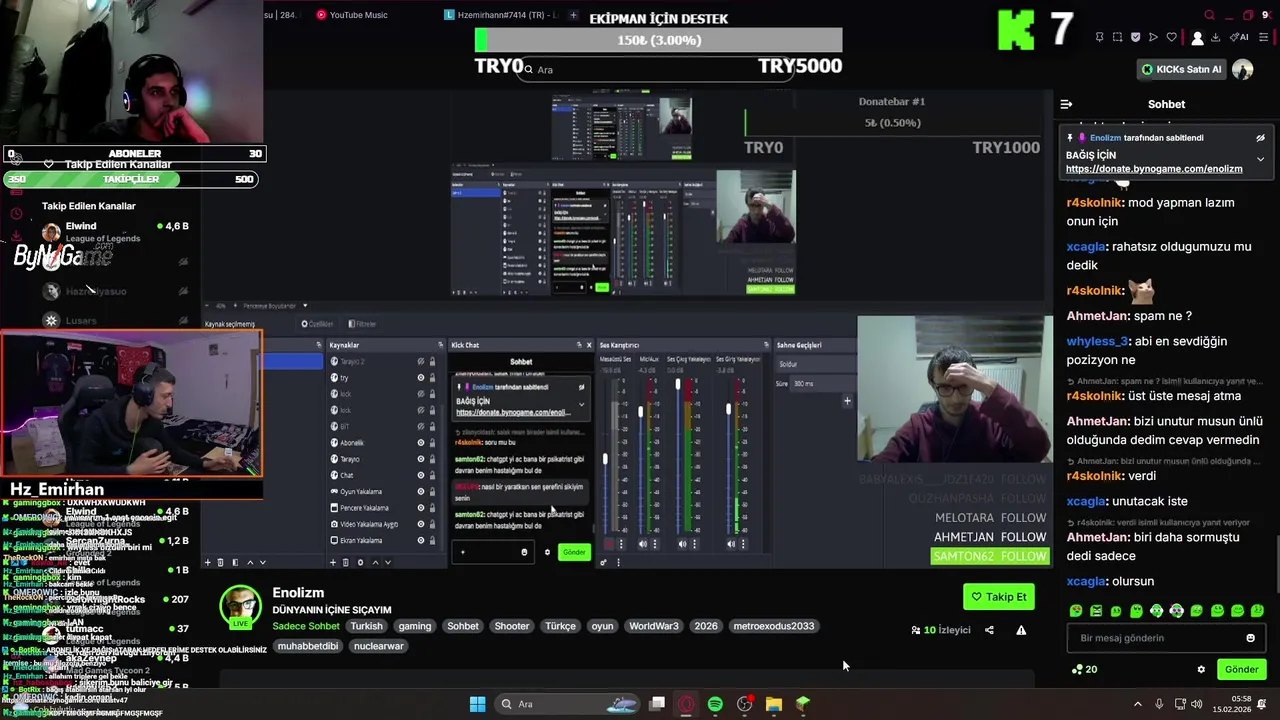Add transition with Sahne Geçişleri plus
This screenshot has width=1280, height=720.
pos(847,401)
